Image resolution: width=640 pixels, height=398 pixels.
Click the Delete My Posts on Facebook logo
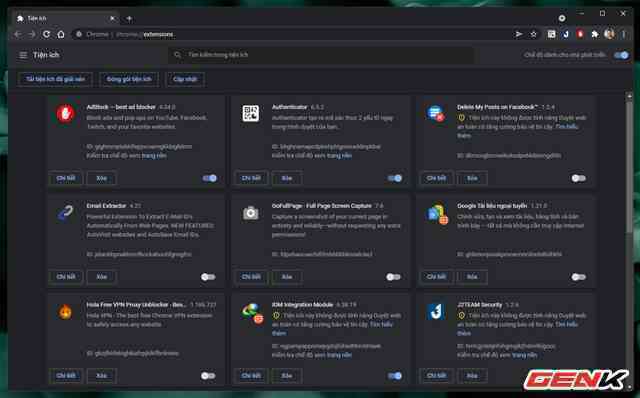click(436, 113)
